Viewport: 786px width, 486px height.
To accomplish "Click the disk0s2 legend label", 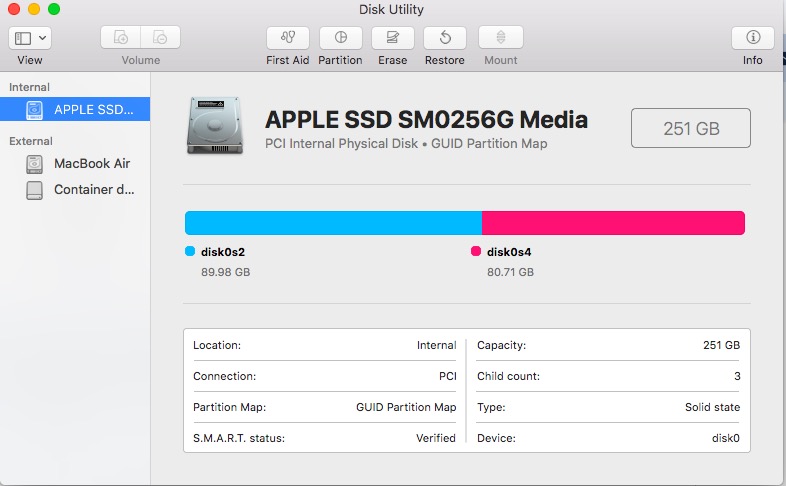I will click(223, 252).
